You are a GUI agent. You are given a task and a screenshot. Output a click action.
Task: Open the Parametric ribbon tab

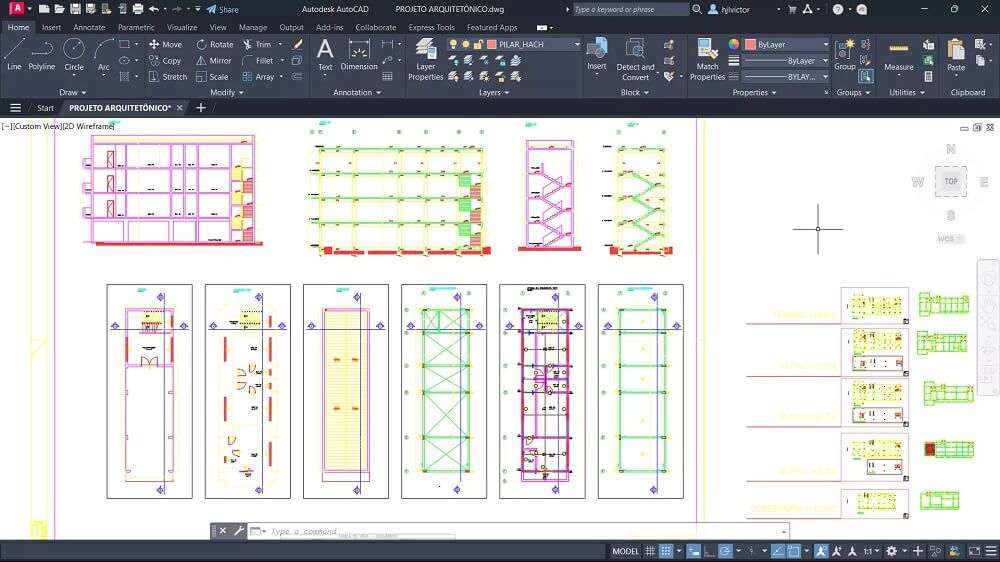click(136, 27)
